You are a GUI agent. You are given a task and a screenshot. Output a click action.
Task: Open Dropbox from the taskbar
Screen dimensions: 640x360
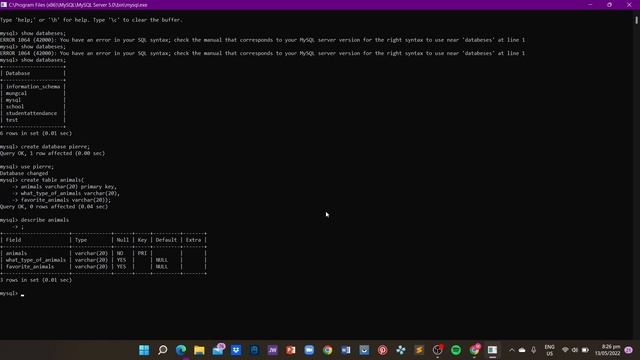[x=236, y=350]
